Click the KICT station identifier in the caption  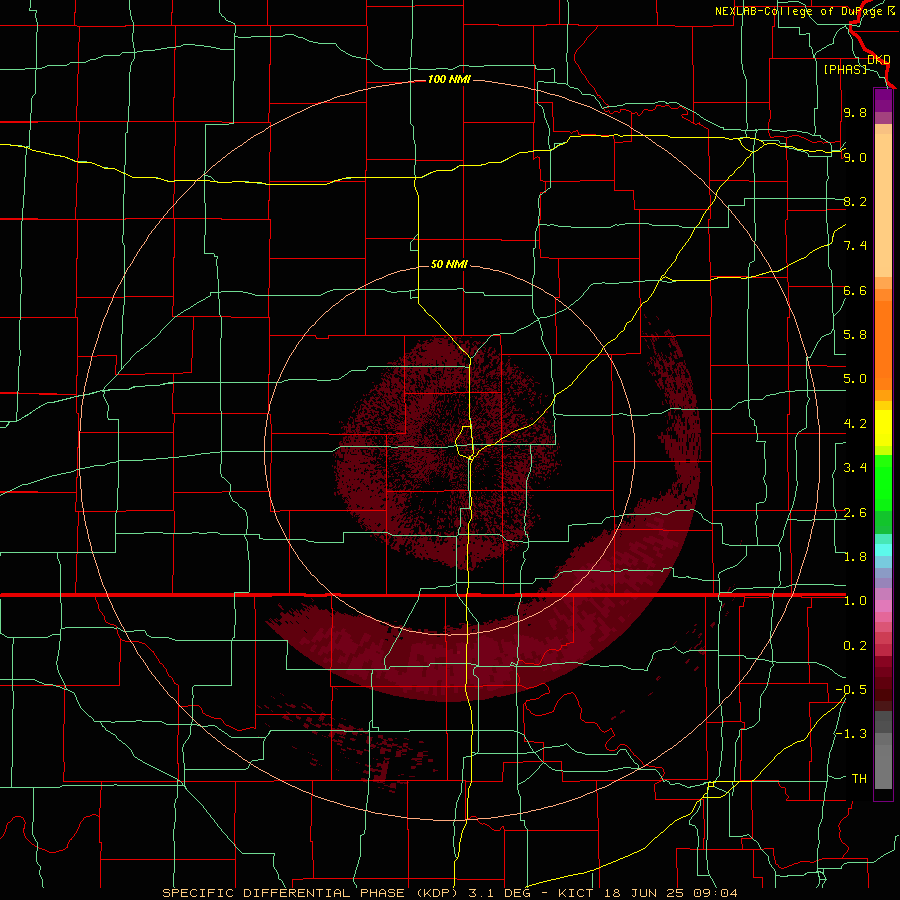pos(577,893)
